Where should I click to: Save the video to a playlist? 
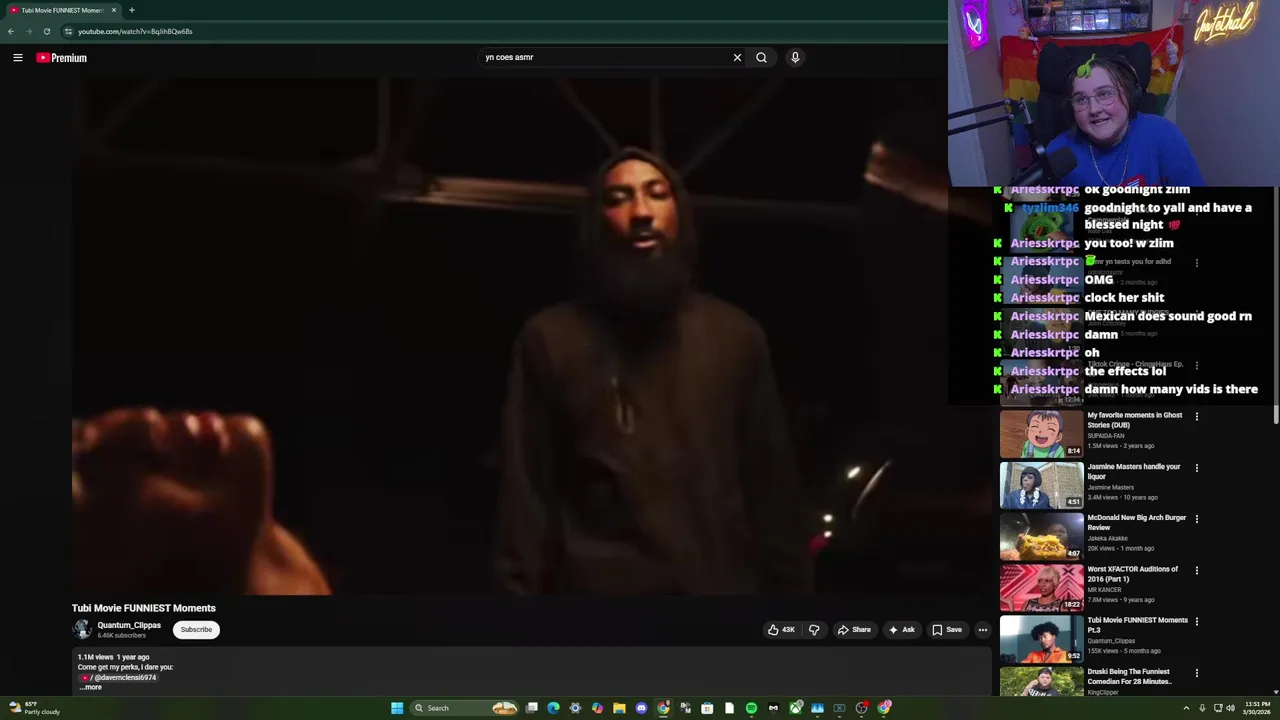pos(947,630)
